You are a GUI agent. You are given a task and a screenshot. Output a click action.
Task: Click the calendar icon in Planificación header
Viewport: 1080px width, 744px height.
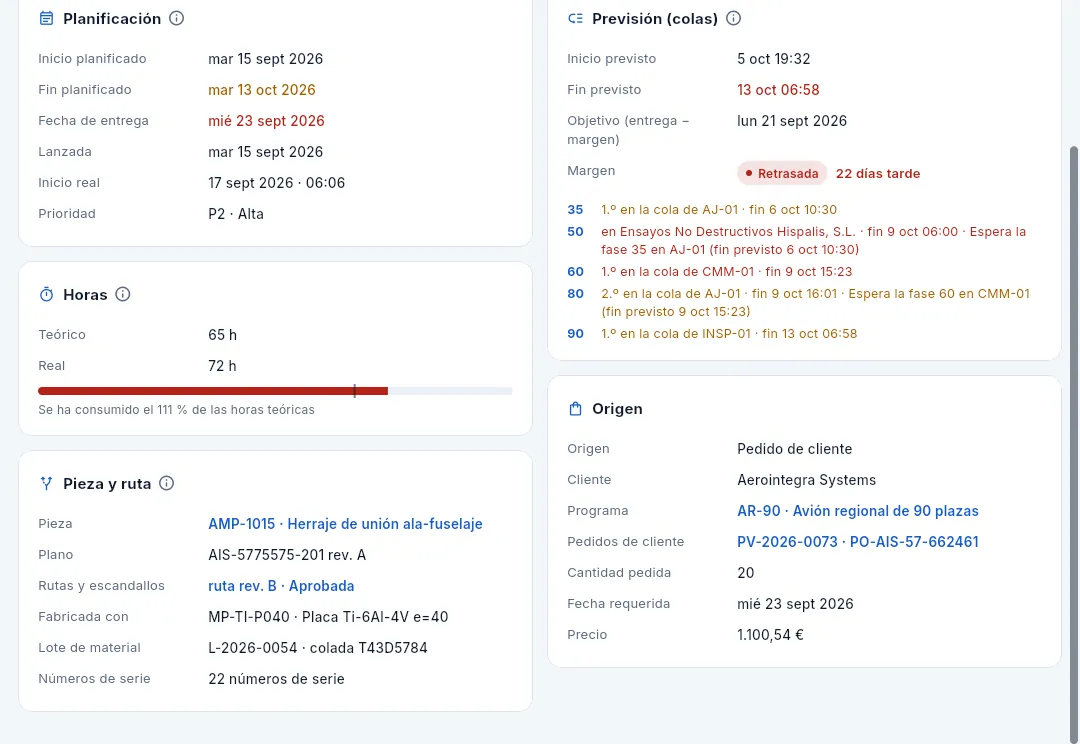(46, 19)
